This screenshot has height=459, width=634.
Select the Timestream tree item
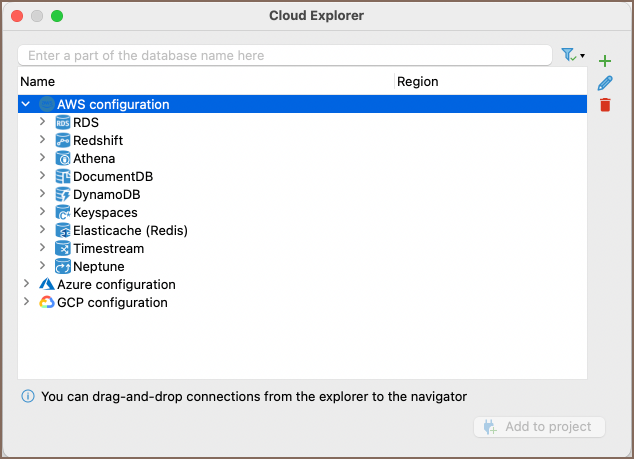tap(107, 248)
